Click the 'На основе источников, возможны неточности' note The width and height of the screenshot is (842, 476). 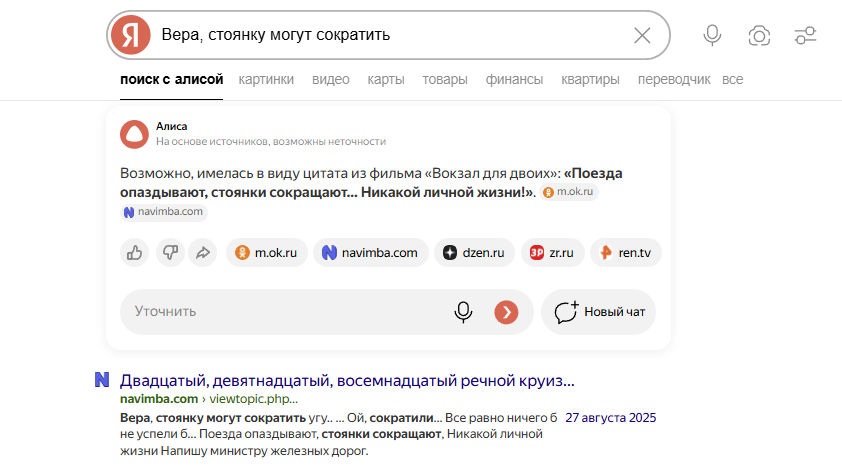(x=271, y=141)
